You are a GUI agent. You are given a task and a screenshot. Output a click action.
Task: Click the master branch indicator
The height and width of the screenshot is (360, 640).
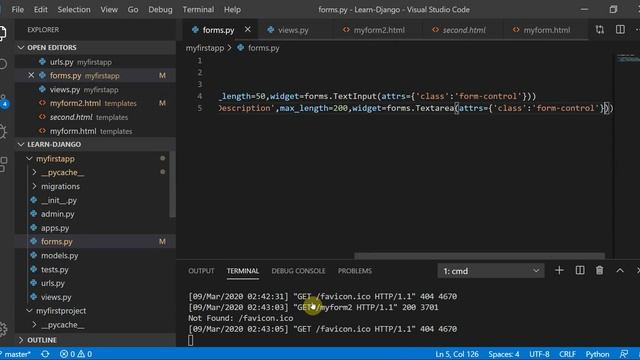click(16, 354)
